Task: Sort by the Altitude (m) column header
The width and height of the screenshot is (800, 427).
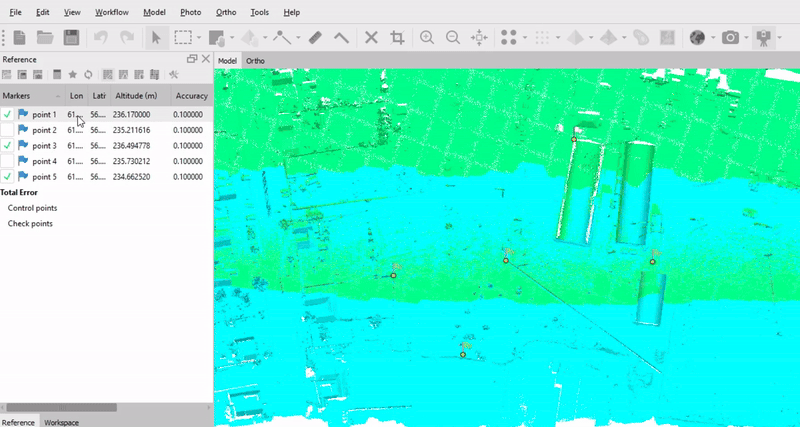Action: (138, 96)
